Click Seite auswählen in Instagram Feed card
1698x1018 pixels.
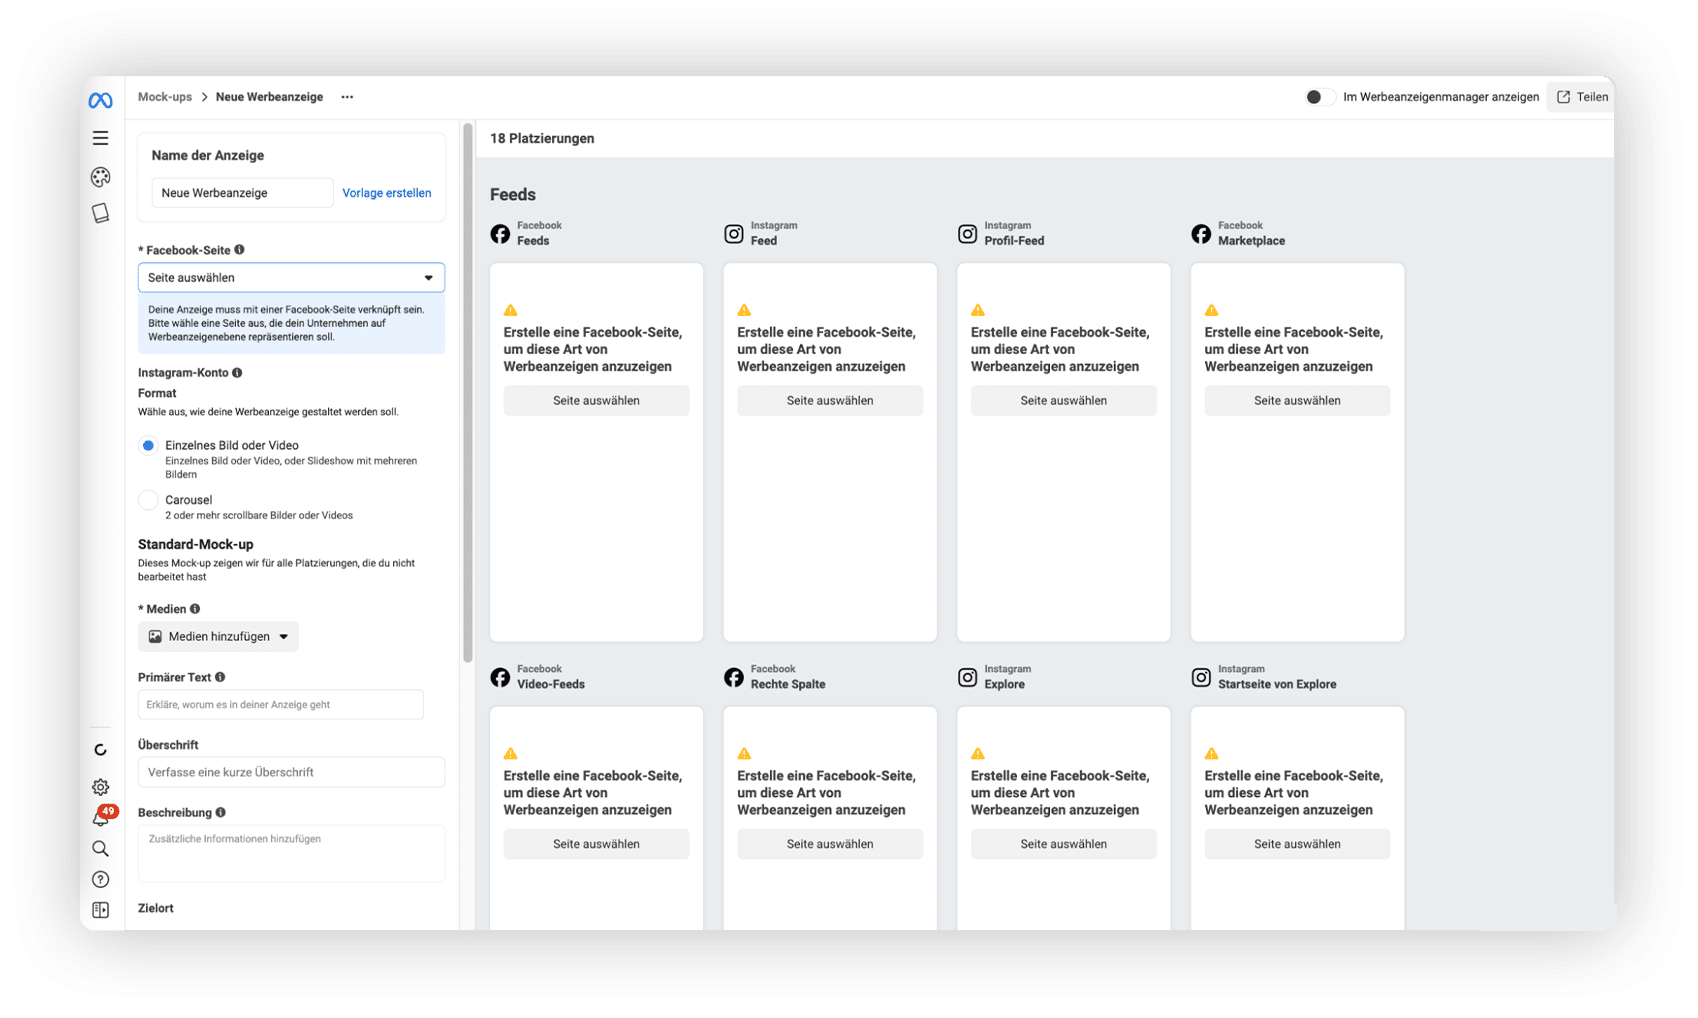pyautogui.click(x=830, y=401)
